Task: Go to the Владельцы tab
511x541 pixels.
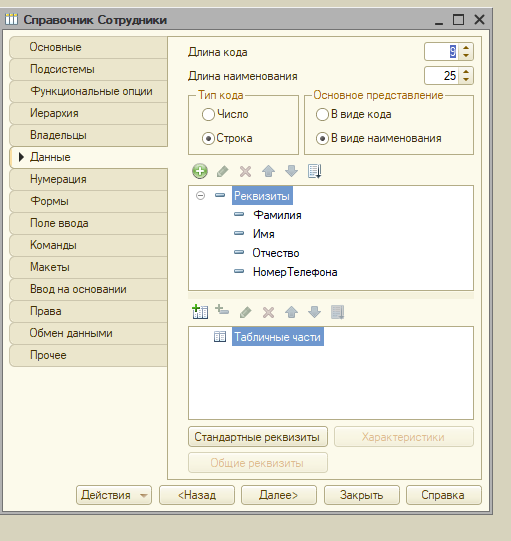Action: click(89, 135)
